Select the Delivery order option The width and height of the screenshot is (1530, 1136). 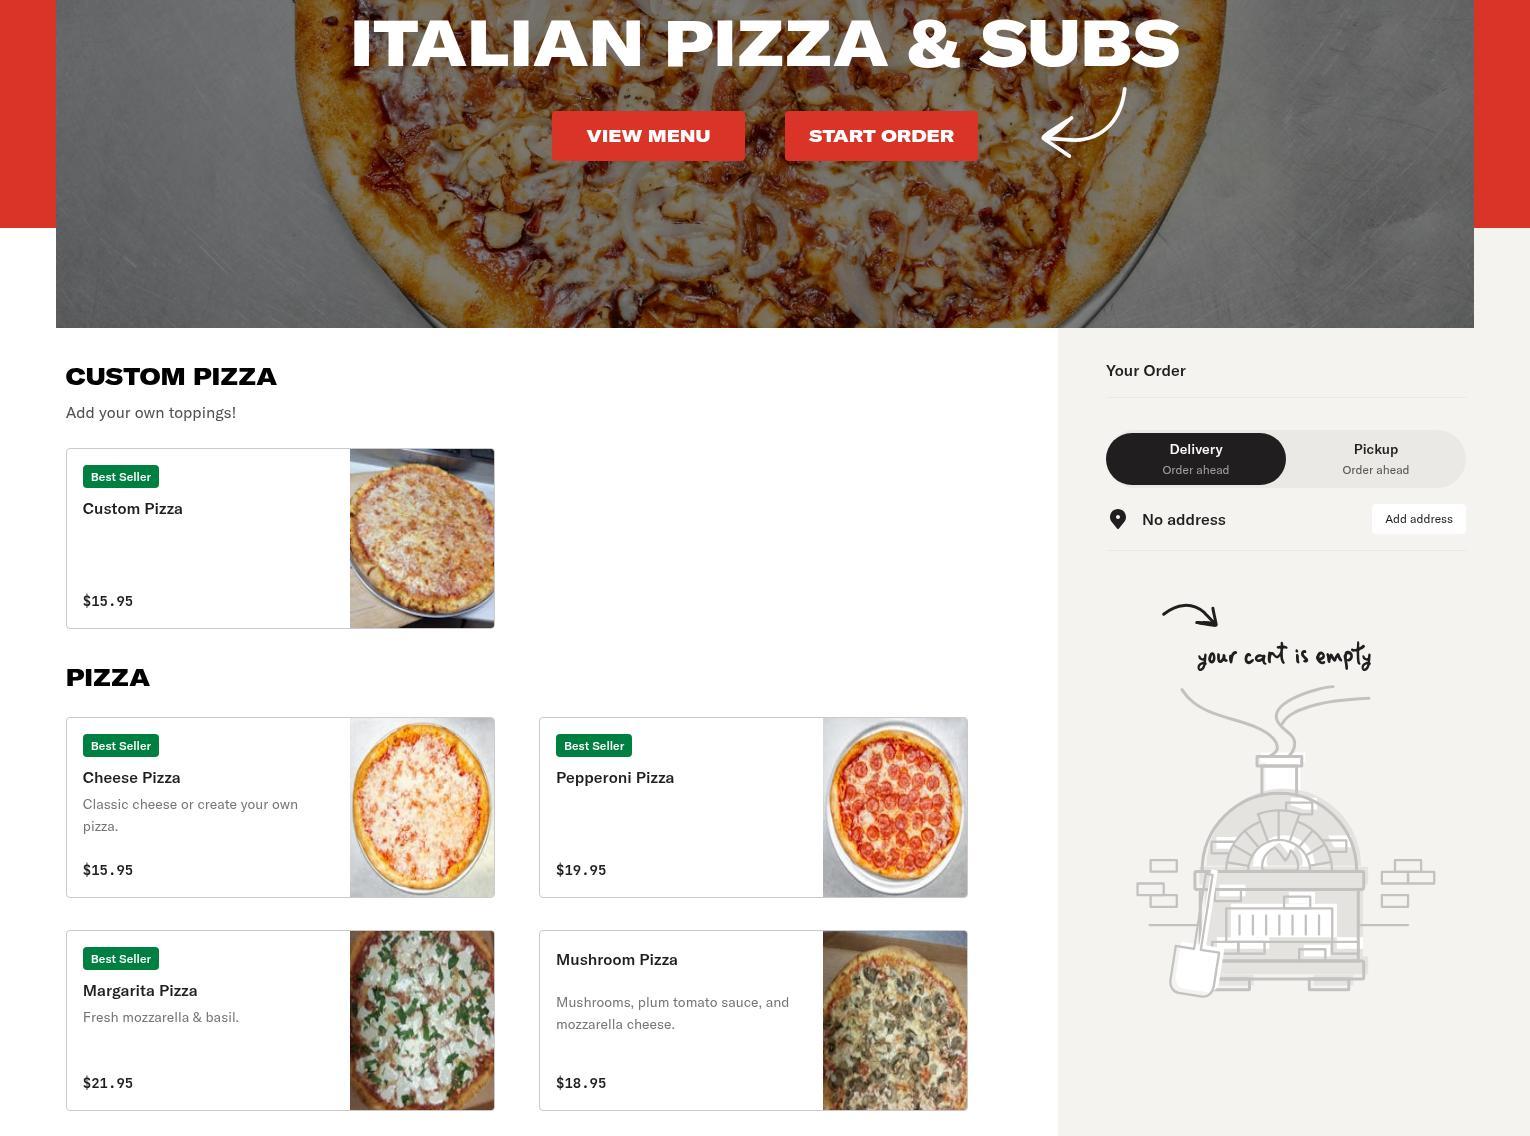click(1196, 459)
